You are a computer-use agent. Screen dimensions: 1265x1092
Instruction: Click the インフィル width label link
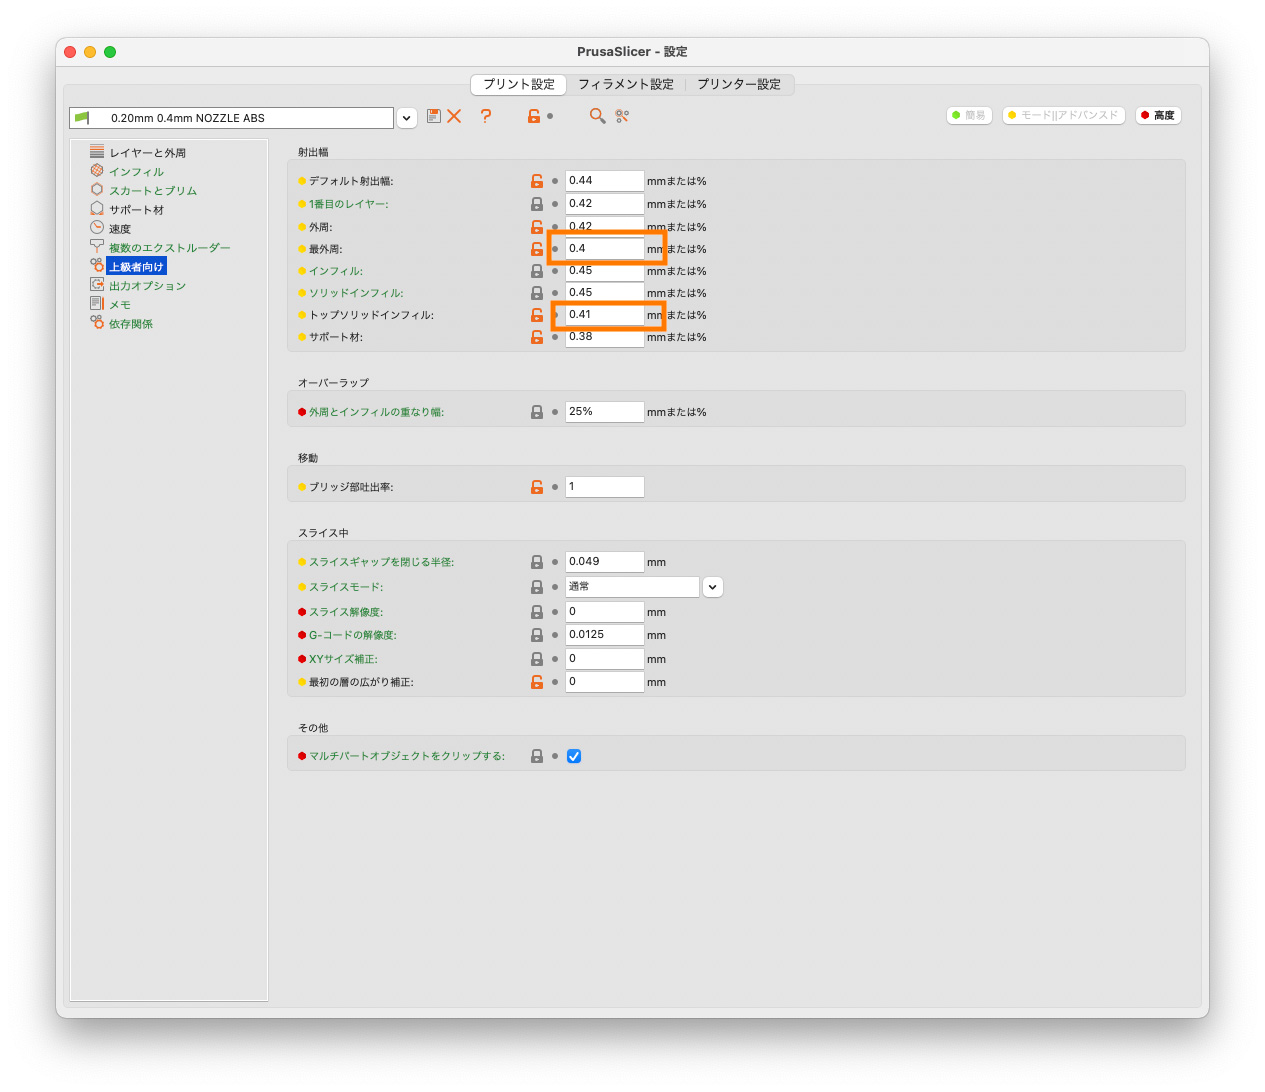(x=336, y=271)
